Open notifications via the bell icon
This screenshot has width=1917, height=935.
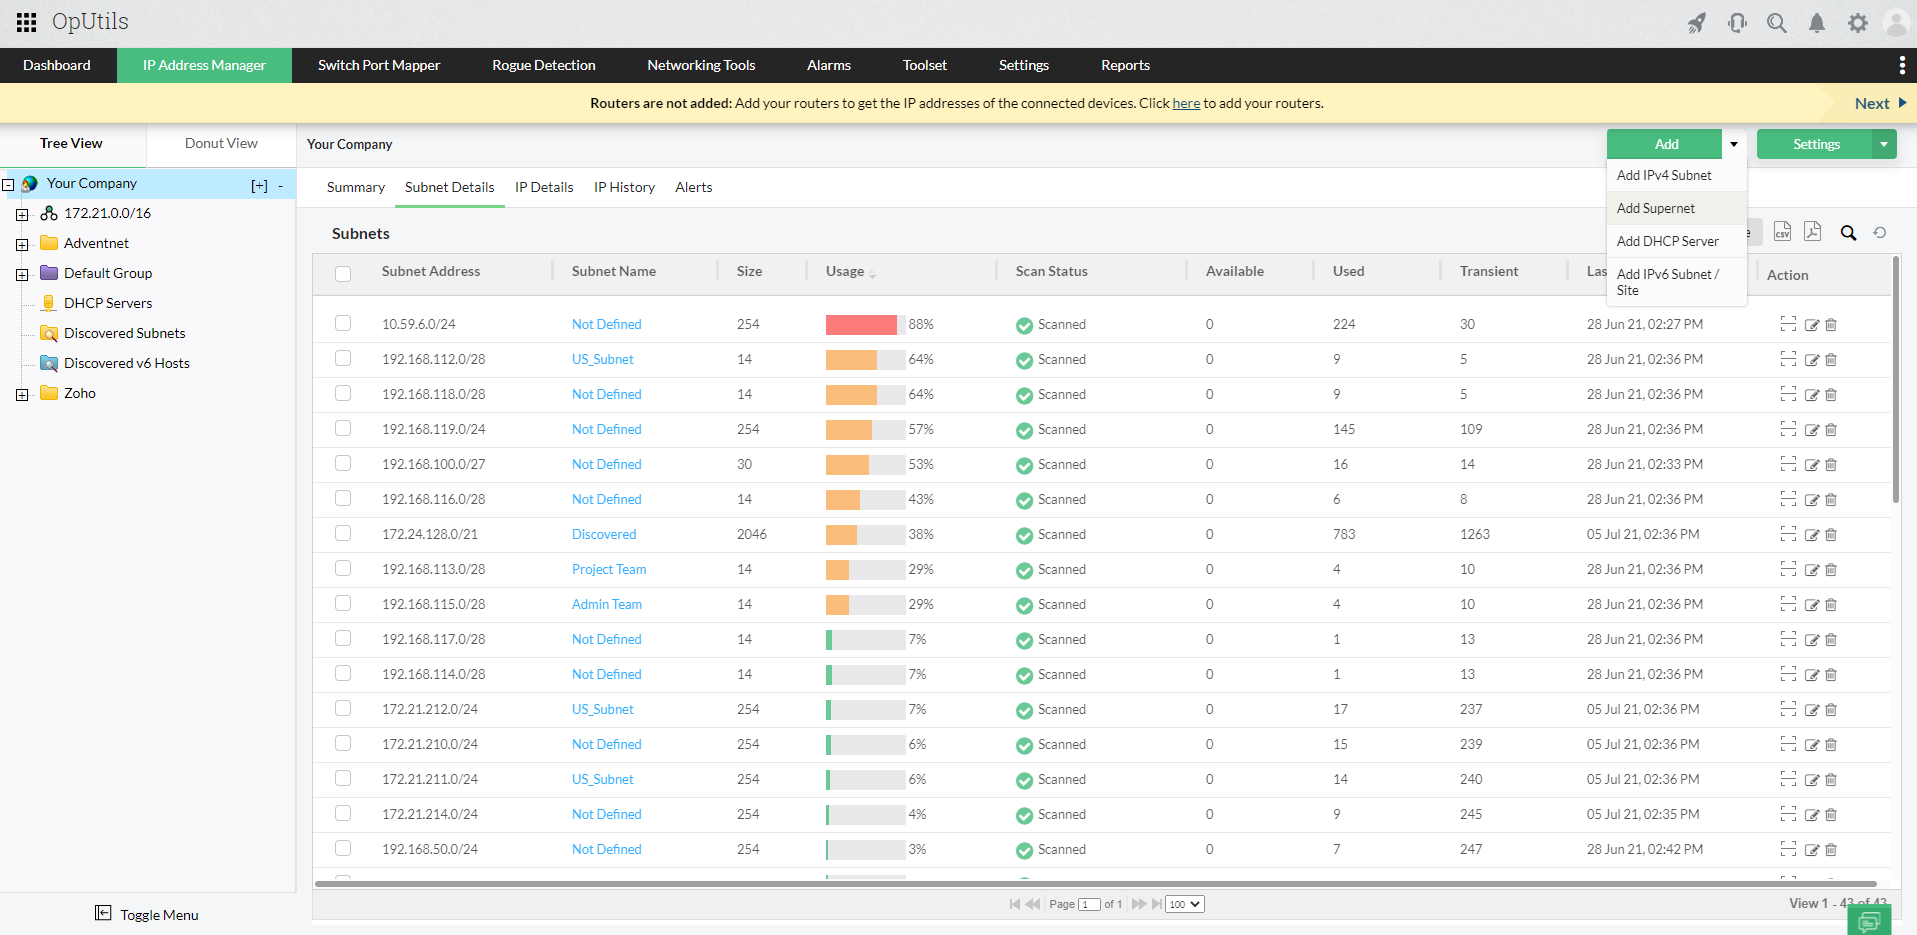(x=1817, y=22)
